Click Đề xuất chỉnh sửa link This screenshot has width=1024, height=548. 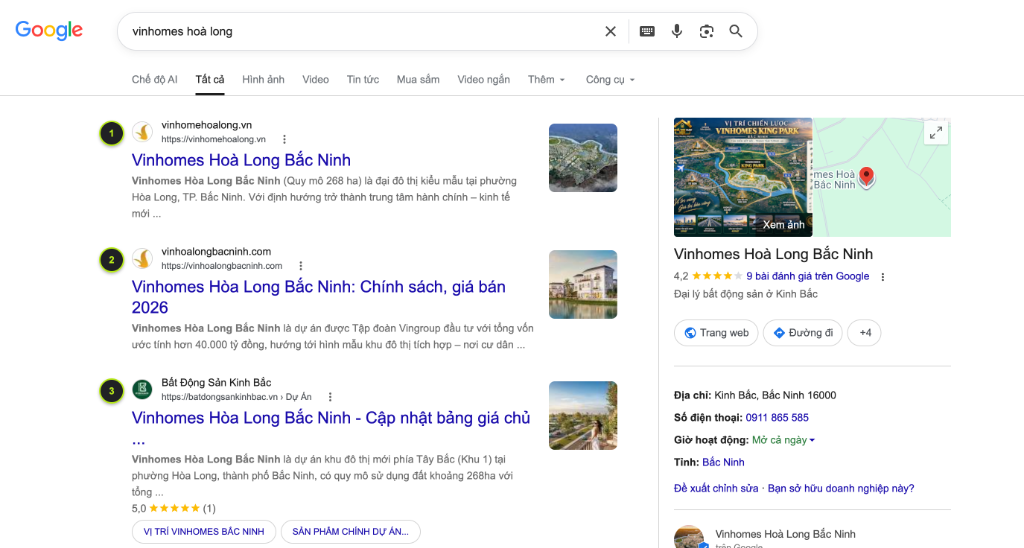click(x=716, y=489)
